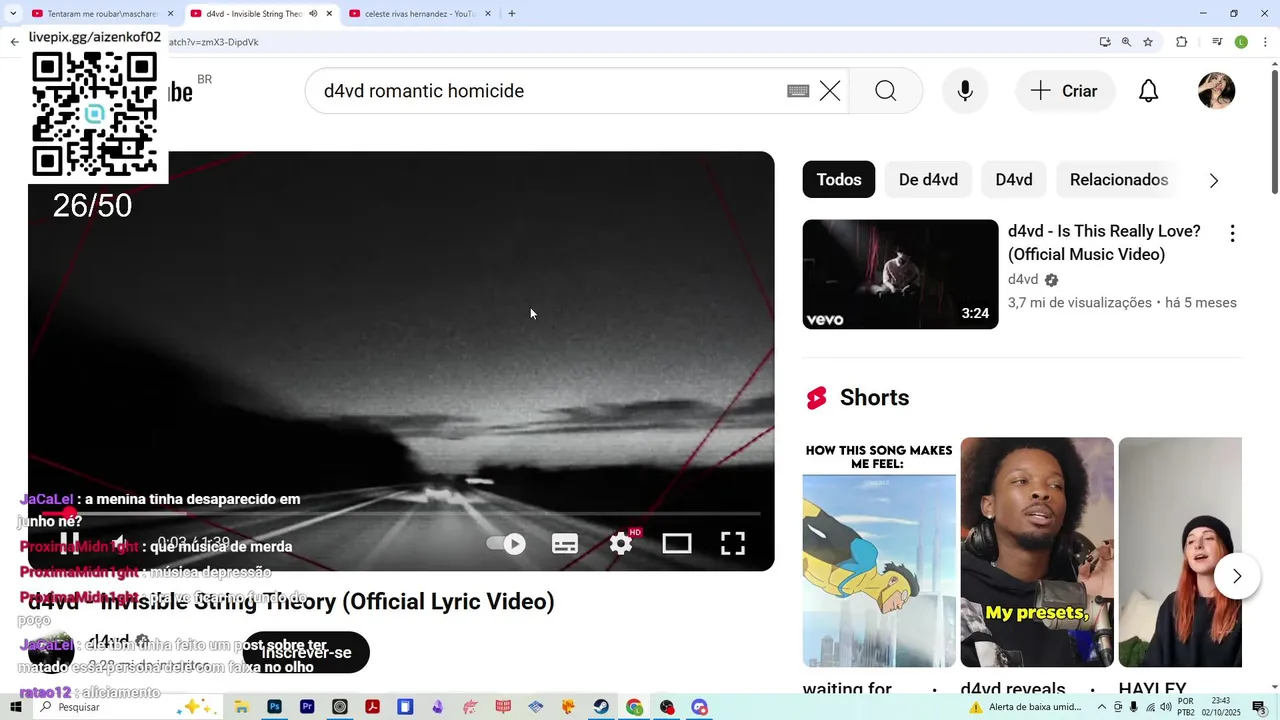The width and height of the screenshot is (1280, 720).
Task: Open the d4vd channel name under suggested video
Action: [x=1023, y=280]
